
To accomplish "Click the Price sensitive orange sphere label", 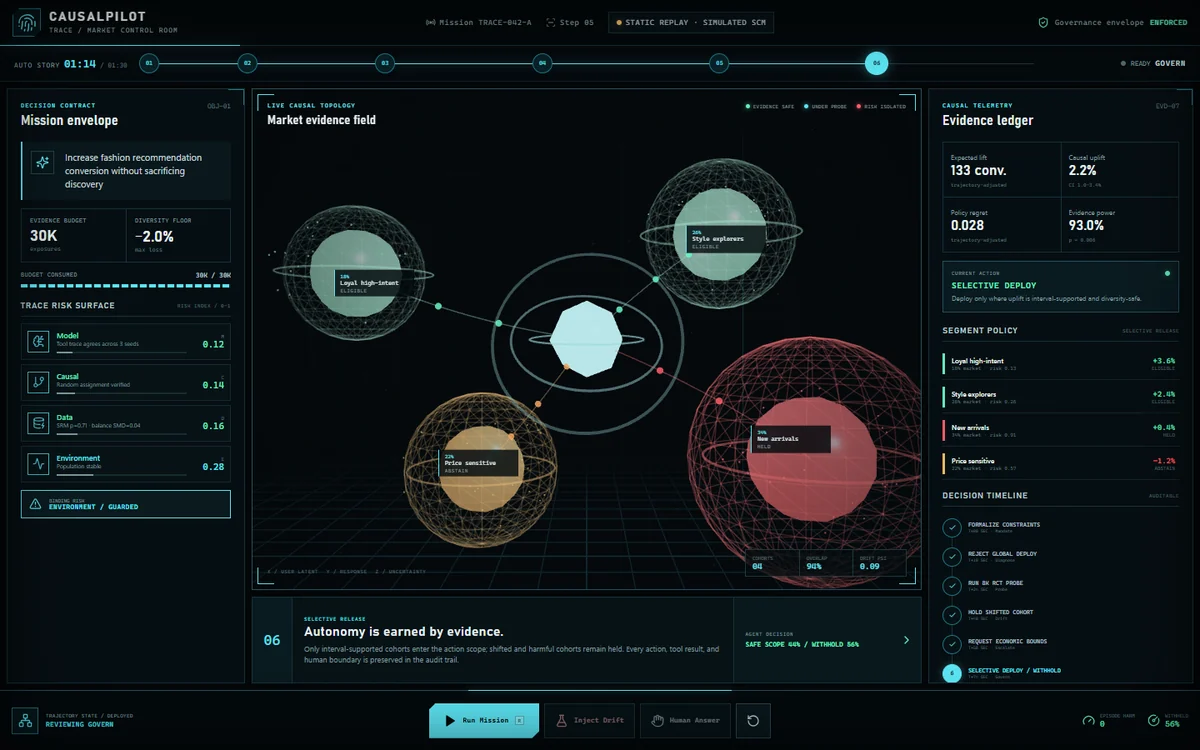I will [x=479, y=463].
